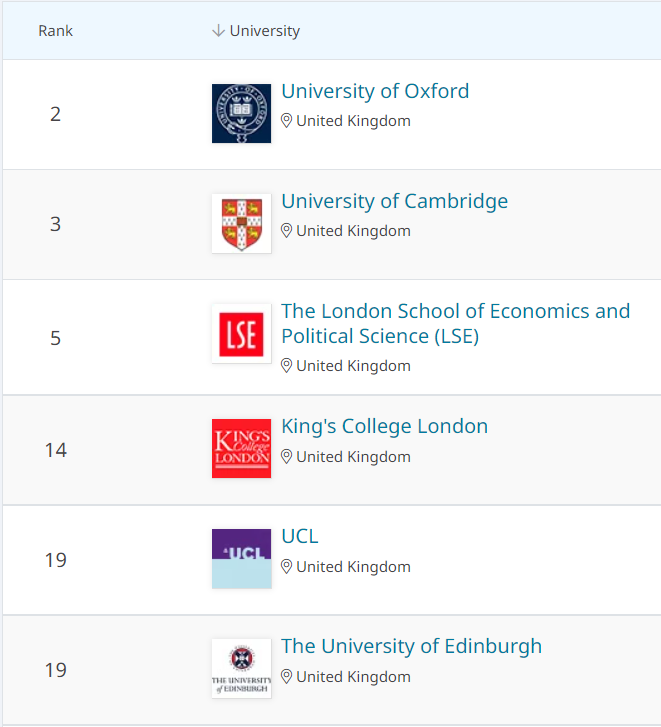Click the purple UCL logo
661x727 pixels.
pyautogui.click(x=242, y=559)
